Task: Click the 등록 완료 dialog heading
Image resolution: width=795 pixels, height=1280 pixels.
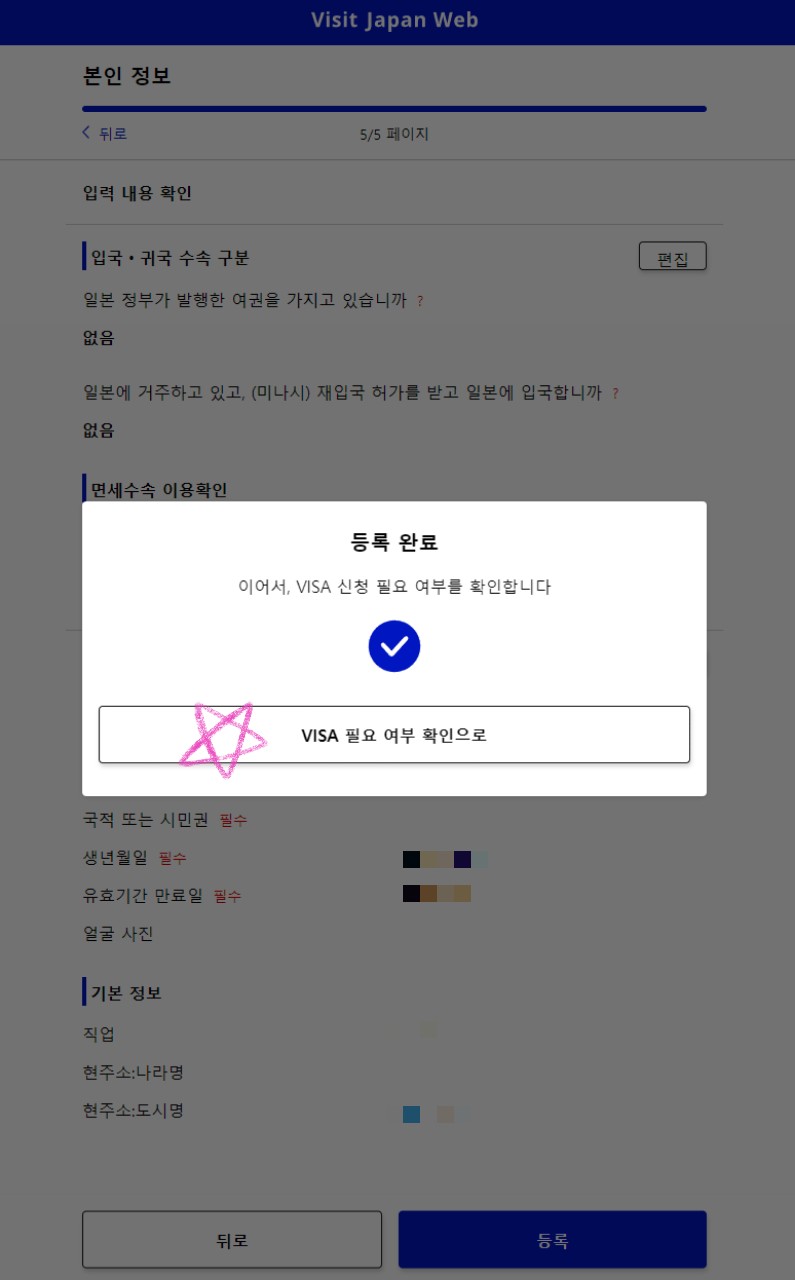Action: [x=394, y=543]
